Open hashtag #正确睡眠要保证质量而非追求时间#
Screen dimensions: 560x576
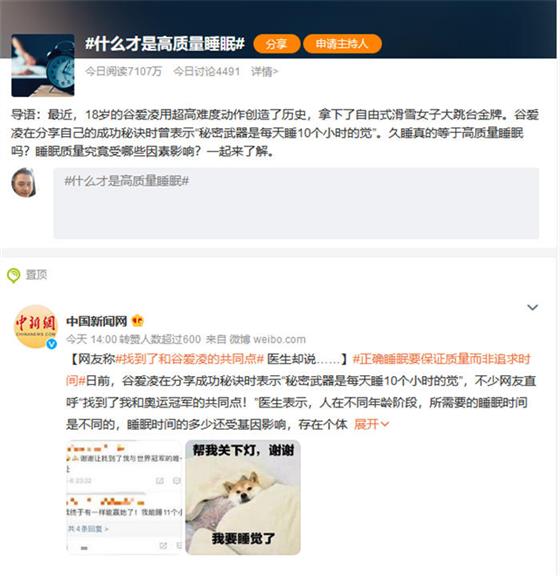(298, 370)
